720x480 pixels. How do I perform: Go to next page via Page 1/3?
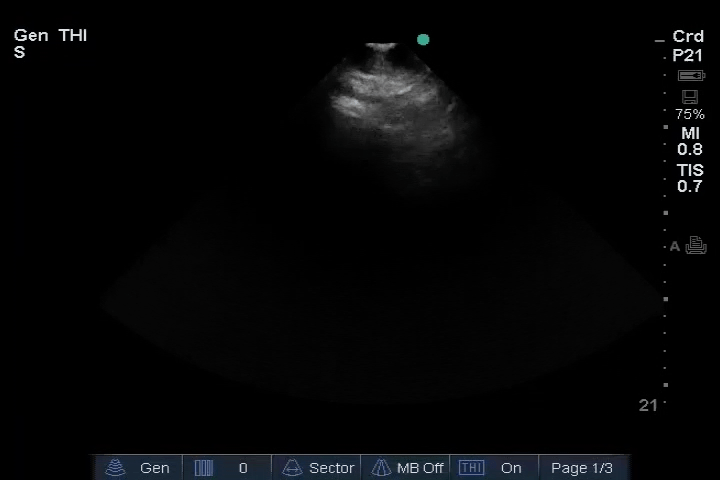point(582,468)
